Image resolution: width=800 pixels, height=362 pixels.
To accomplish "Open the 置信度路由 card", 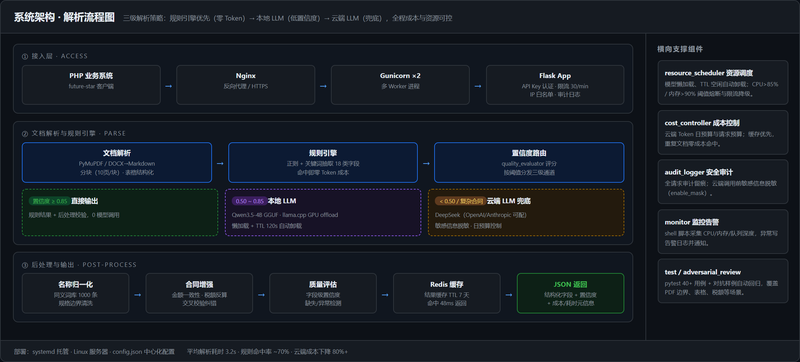I will [529, 162].
